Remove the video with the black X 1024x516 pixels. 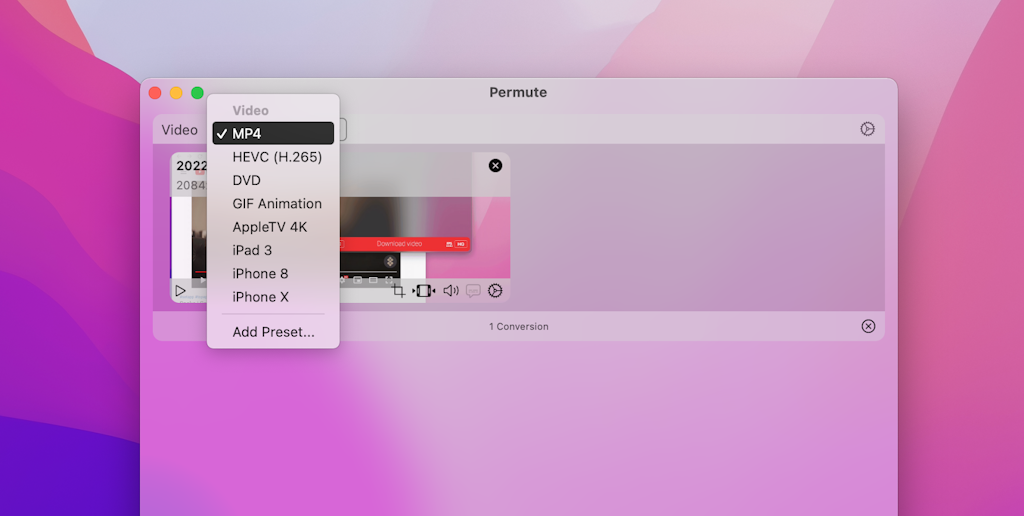[496, 165]
